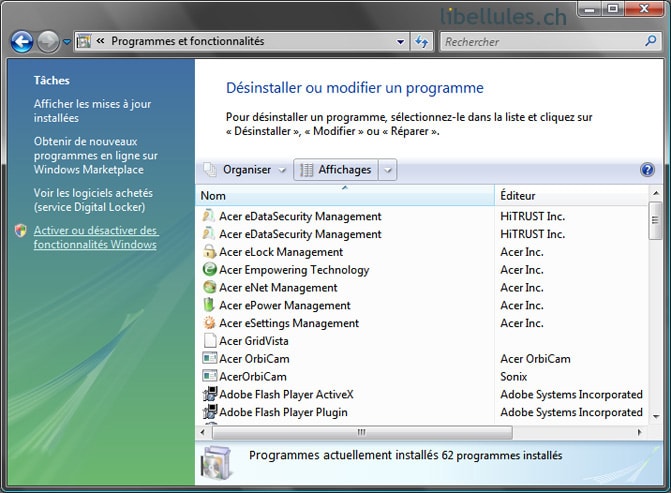Image resolution: width=671 pixels, height=493 pixels.
Task: Select the AcerOrbiCam program icon
Action: click(209, 376)
